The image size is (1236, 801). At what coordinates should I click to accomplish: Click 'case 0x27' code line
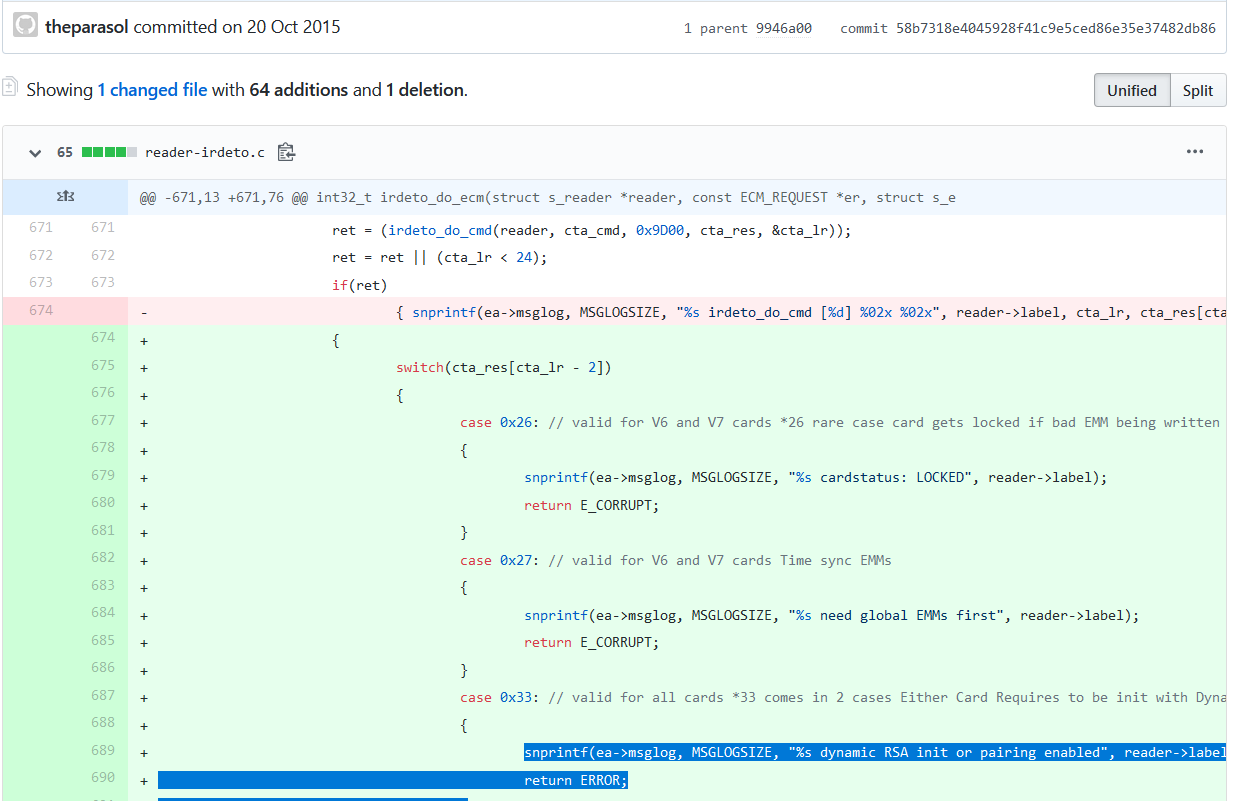[676, 560]
